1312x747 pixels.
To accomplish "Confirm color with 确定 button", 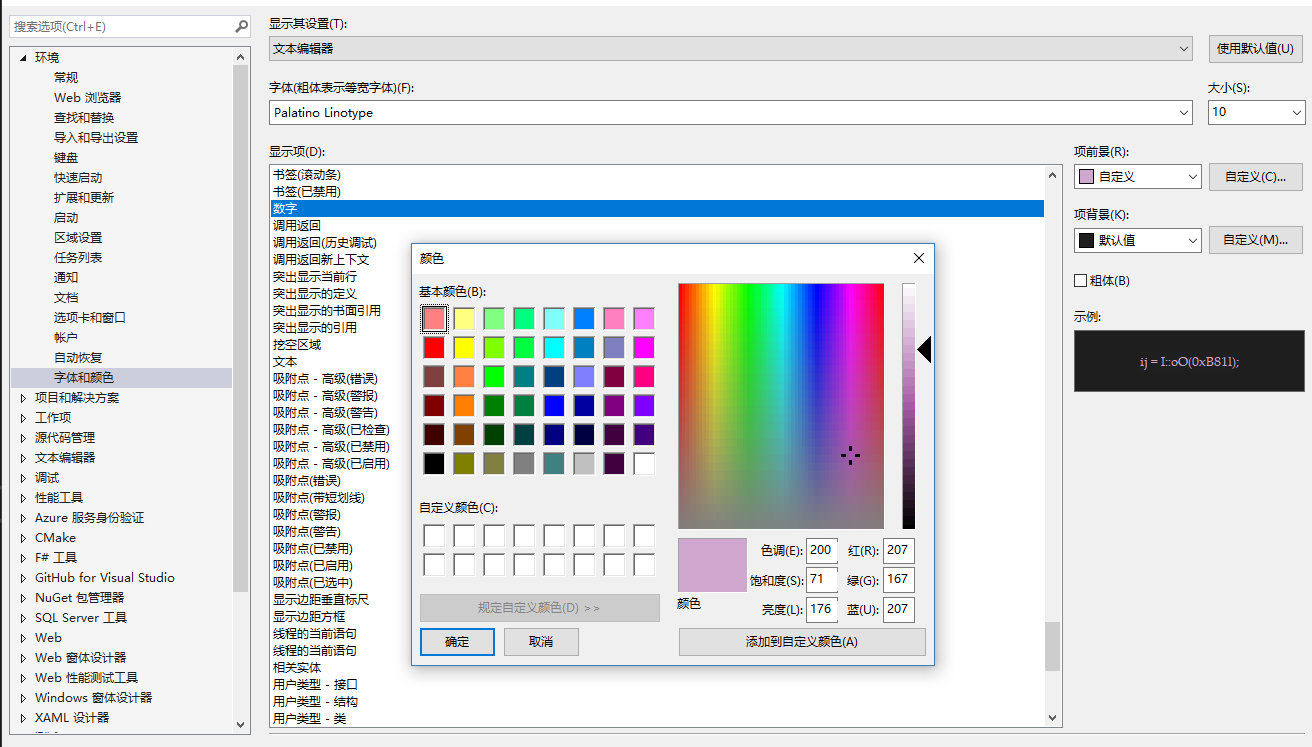I will (457, 642).
